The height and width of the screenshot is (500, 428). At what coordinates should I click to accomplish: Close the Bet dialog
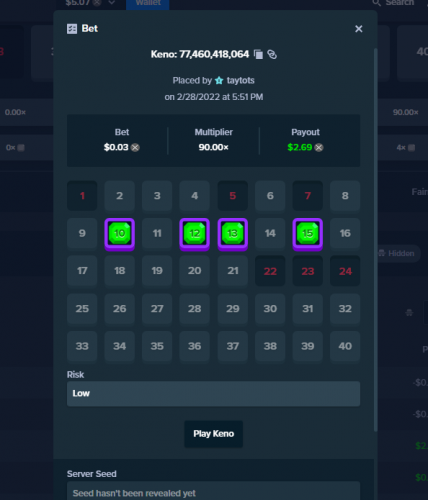coord(359,29)
